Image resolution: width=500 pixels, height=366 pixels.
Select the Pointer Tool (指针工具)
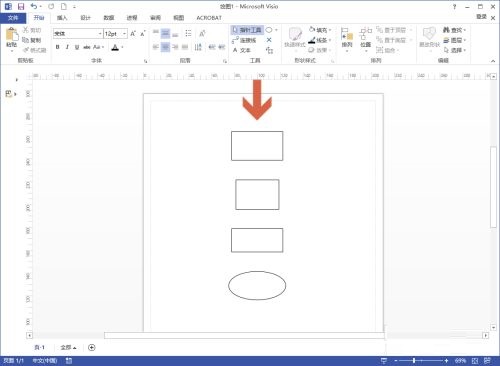(247, 30)
